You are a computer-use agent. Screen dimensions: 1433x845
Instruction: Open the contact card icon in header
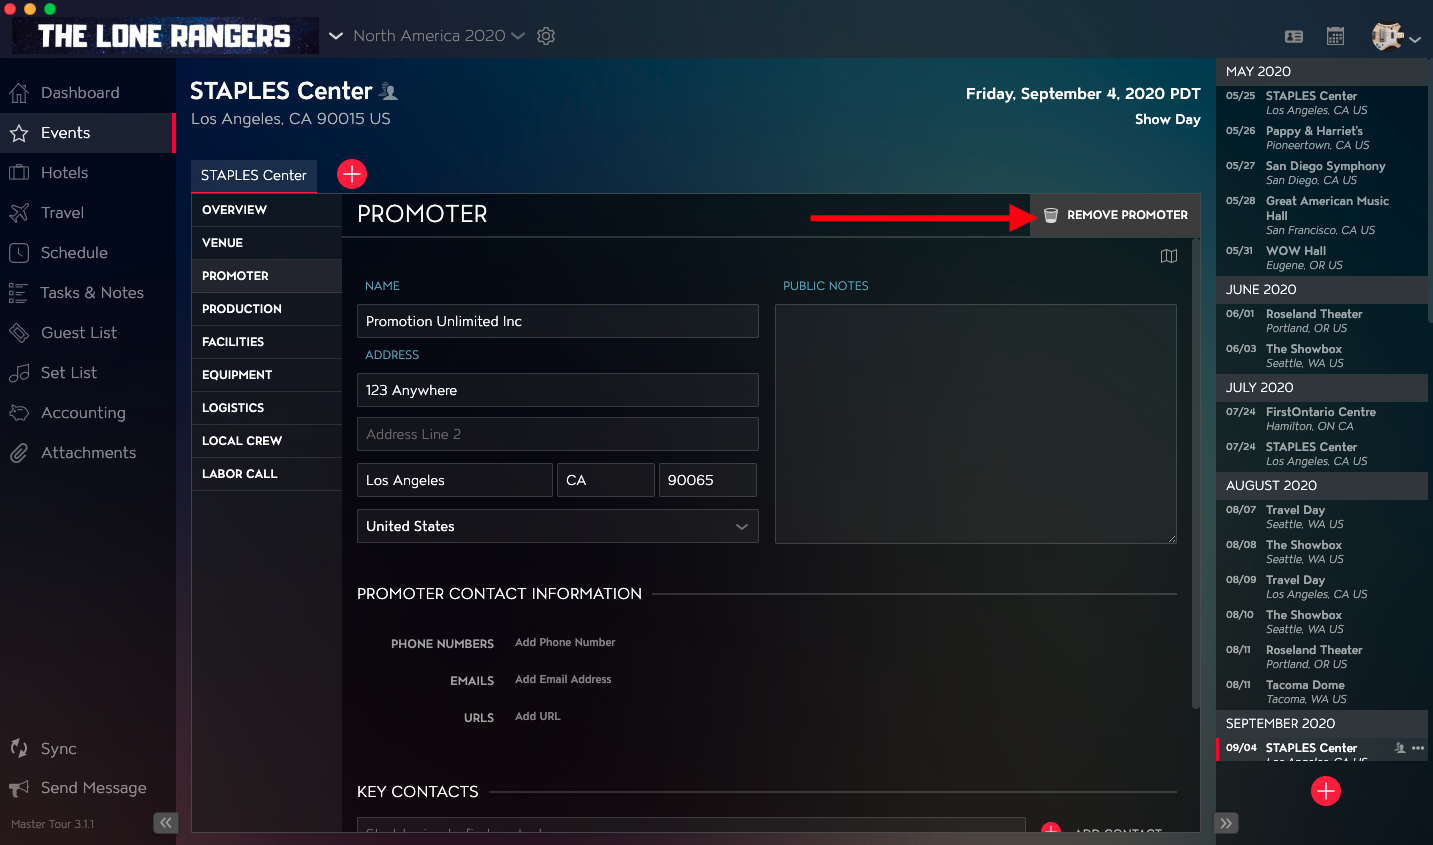(x=1294, y=36)
